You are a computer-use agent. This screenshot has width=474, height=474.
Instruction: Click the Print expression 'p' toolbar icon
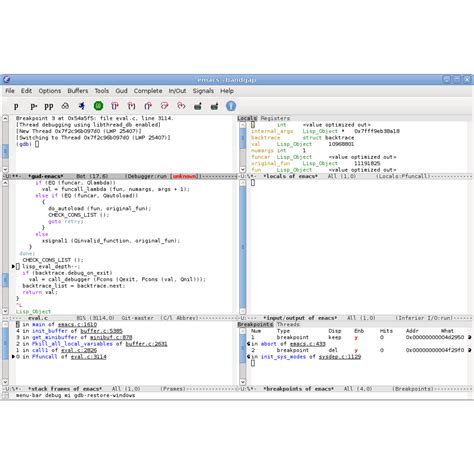point(16,106)
